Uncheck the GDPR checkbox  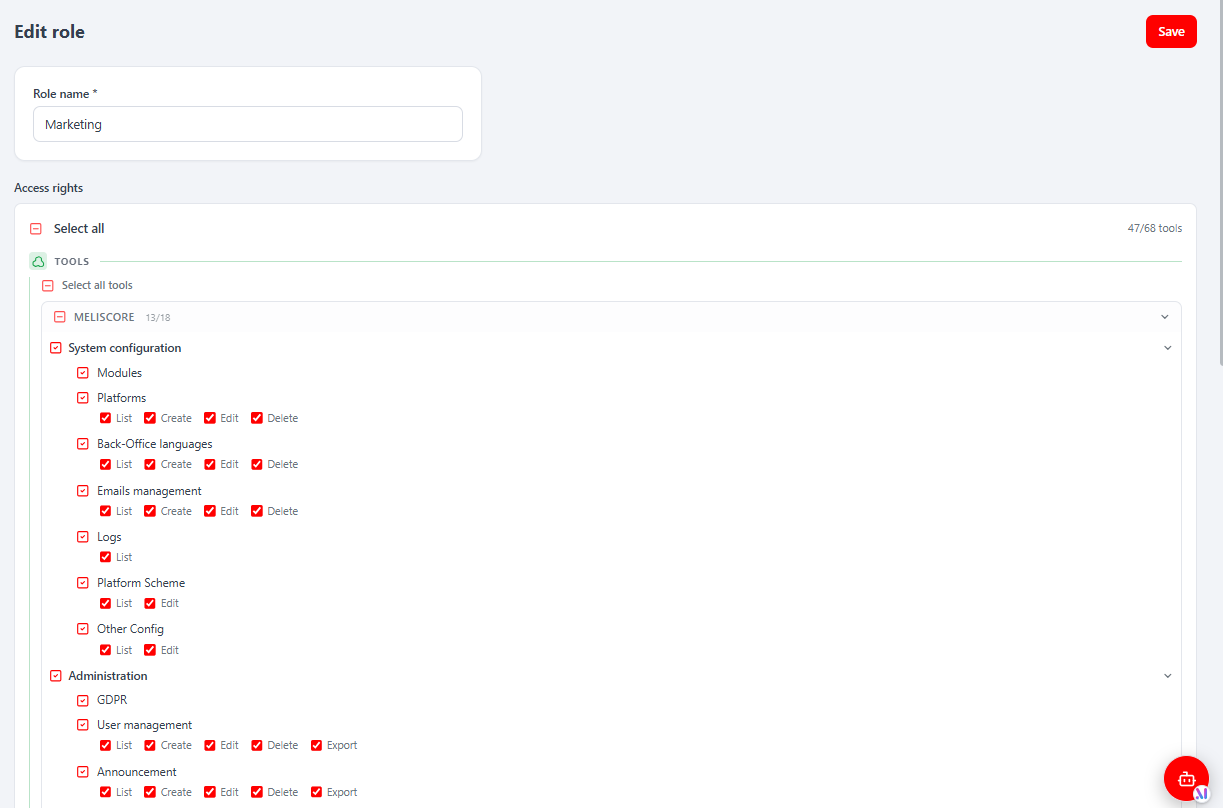click(83, 700)
